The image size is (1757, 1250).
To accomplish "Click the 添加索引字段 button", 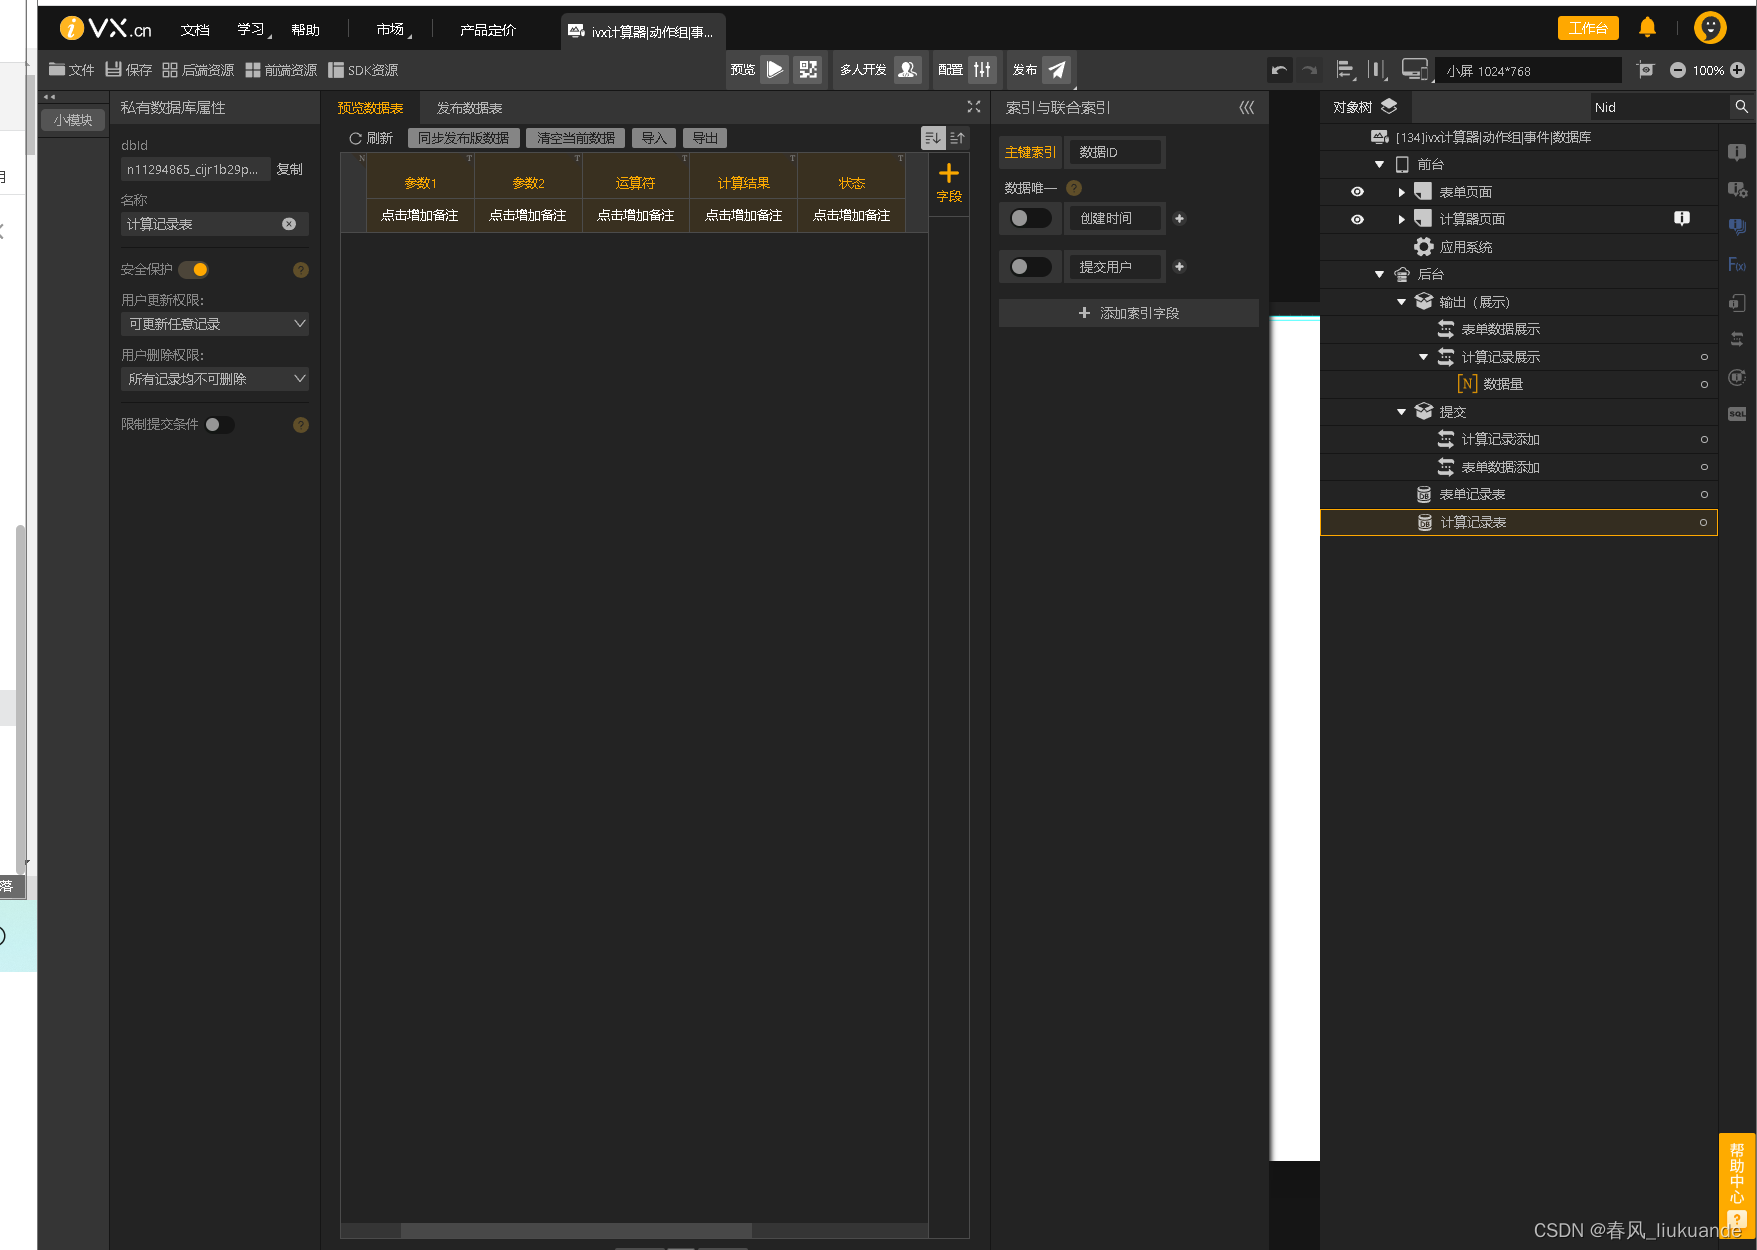I will coord(1129,313).
